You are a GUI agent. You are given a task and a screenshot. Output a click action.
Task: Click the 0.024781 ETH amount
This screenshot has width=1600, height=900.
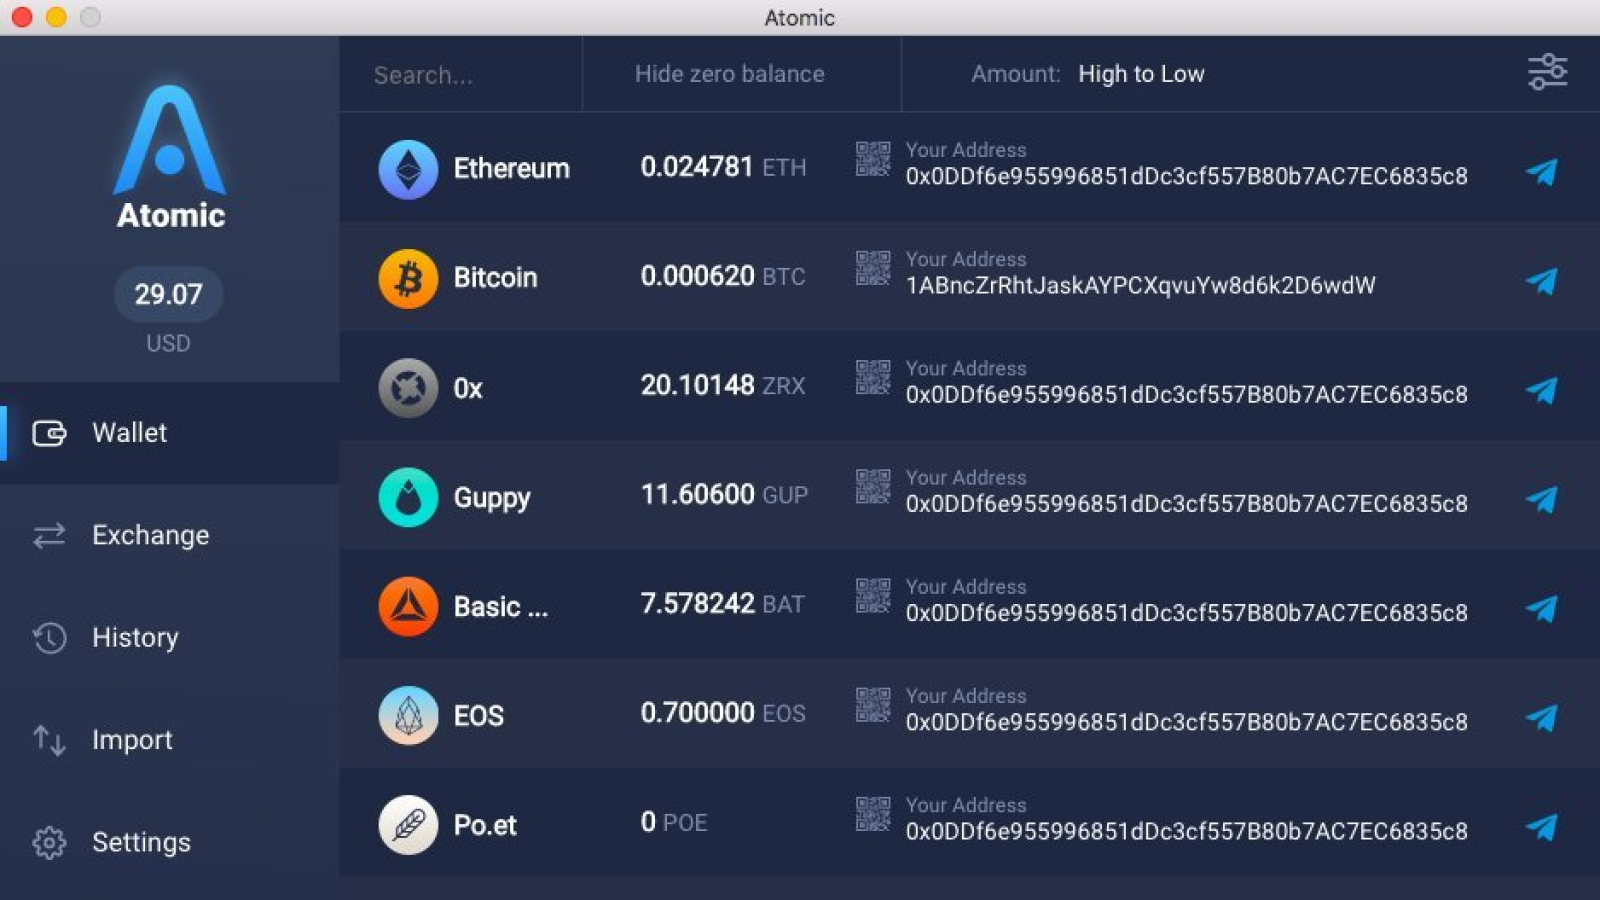[723, 167]
